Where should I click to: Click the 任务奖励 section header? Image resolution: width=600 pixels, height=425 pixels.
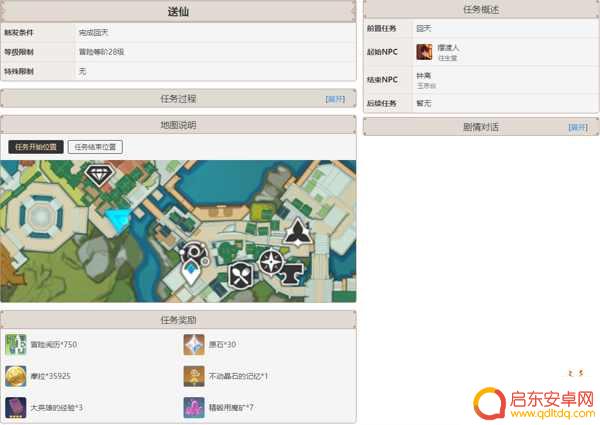(178, 320)
